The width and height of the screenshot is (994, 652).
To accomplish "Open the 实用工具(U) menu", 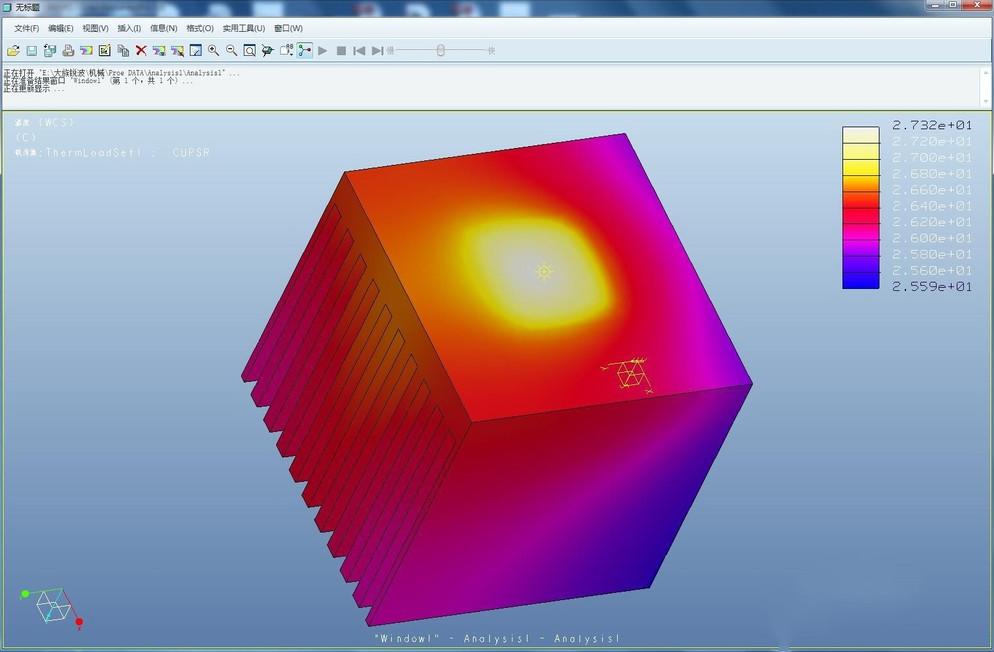I will pyautogui.click(x=243, y=29).
